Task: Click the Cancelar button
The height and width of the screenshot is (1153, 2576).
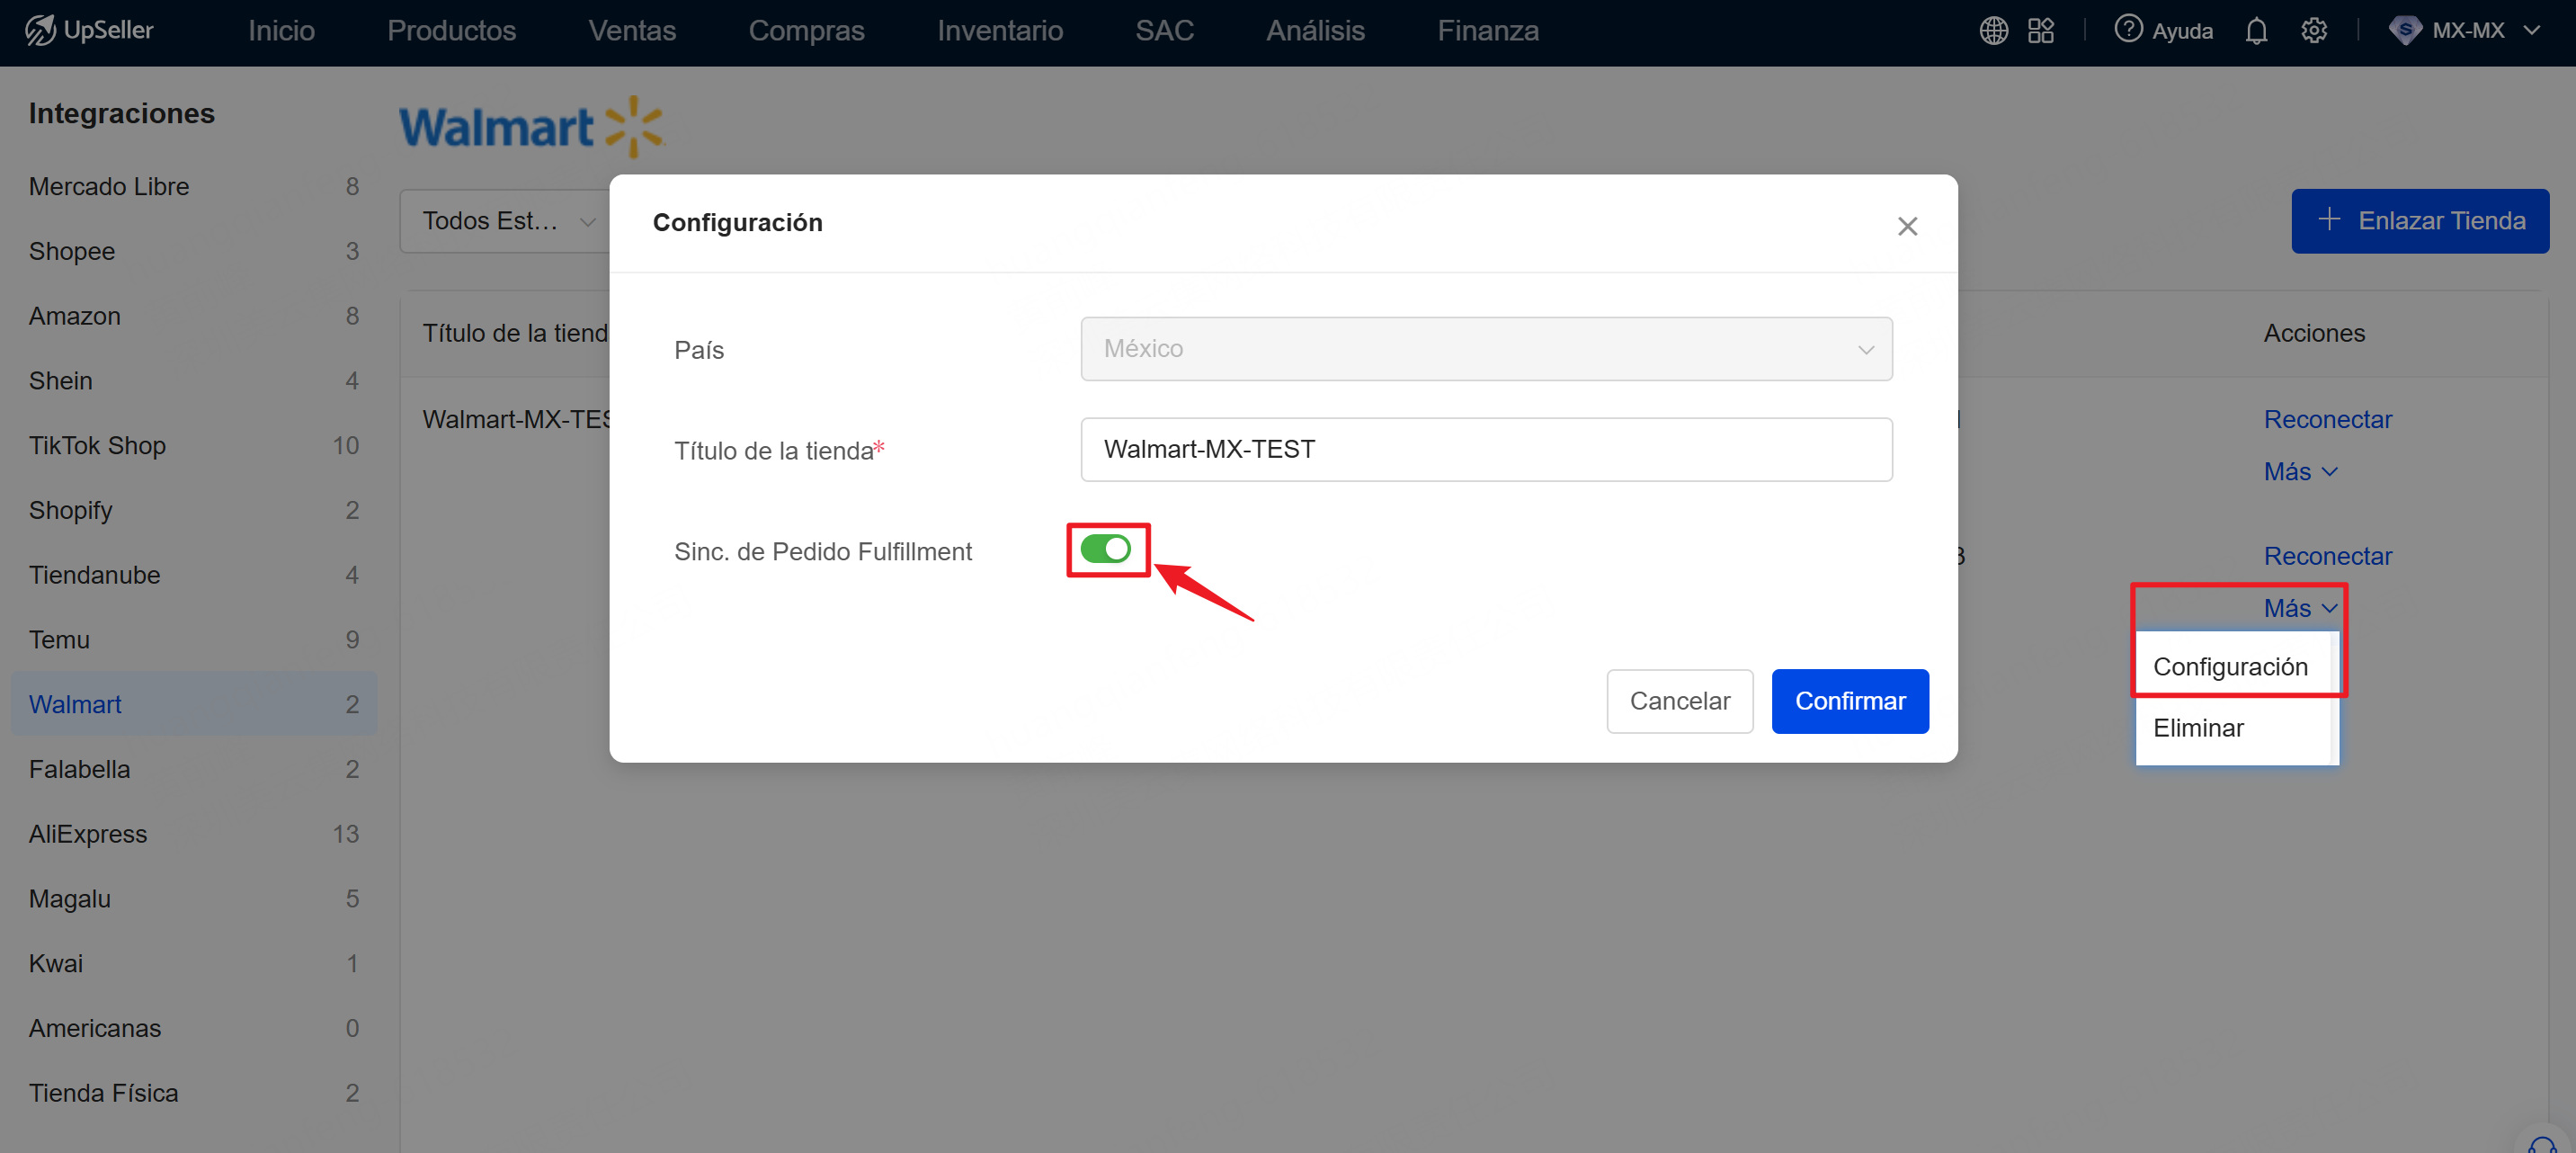Action: 1679,701
